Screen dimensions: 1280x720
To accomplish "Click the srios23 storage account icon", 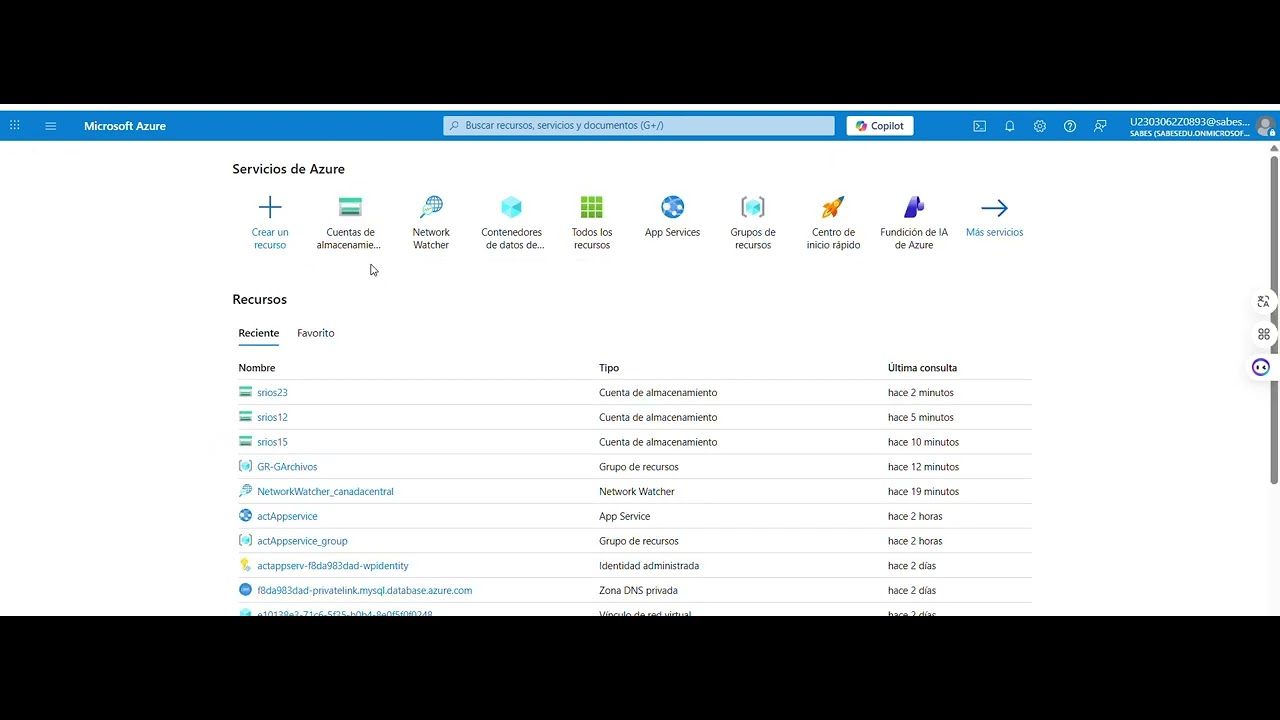I will click(245, 392).
